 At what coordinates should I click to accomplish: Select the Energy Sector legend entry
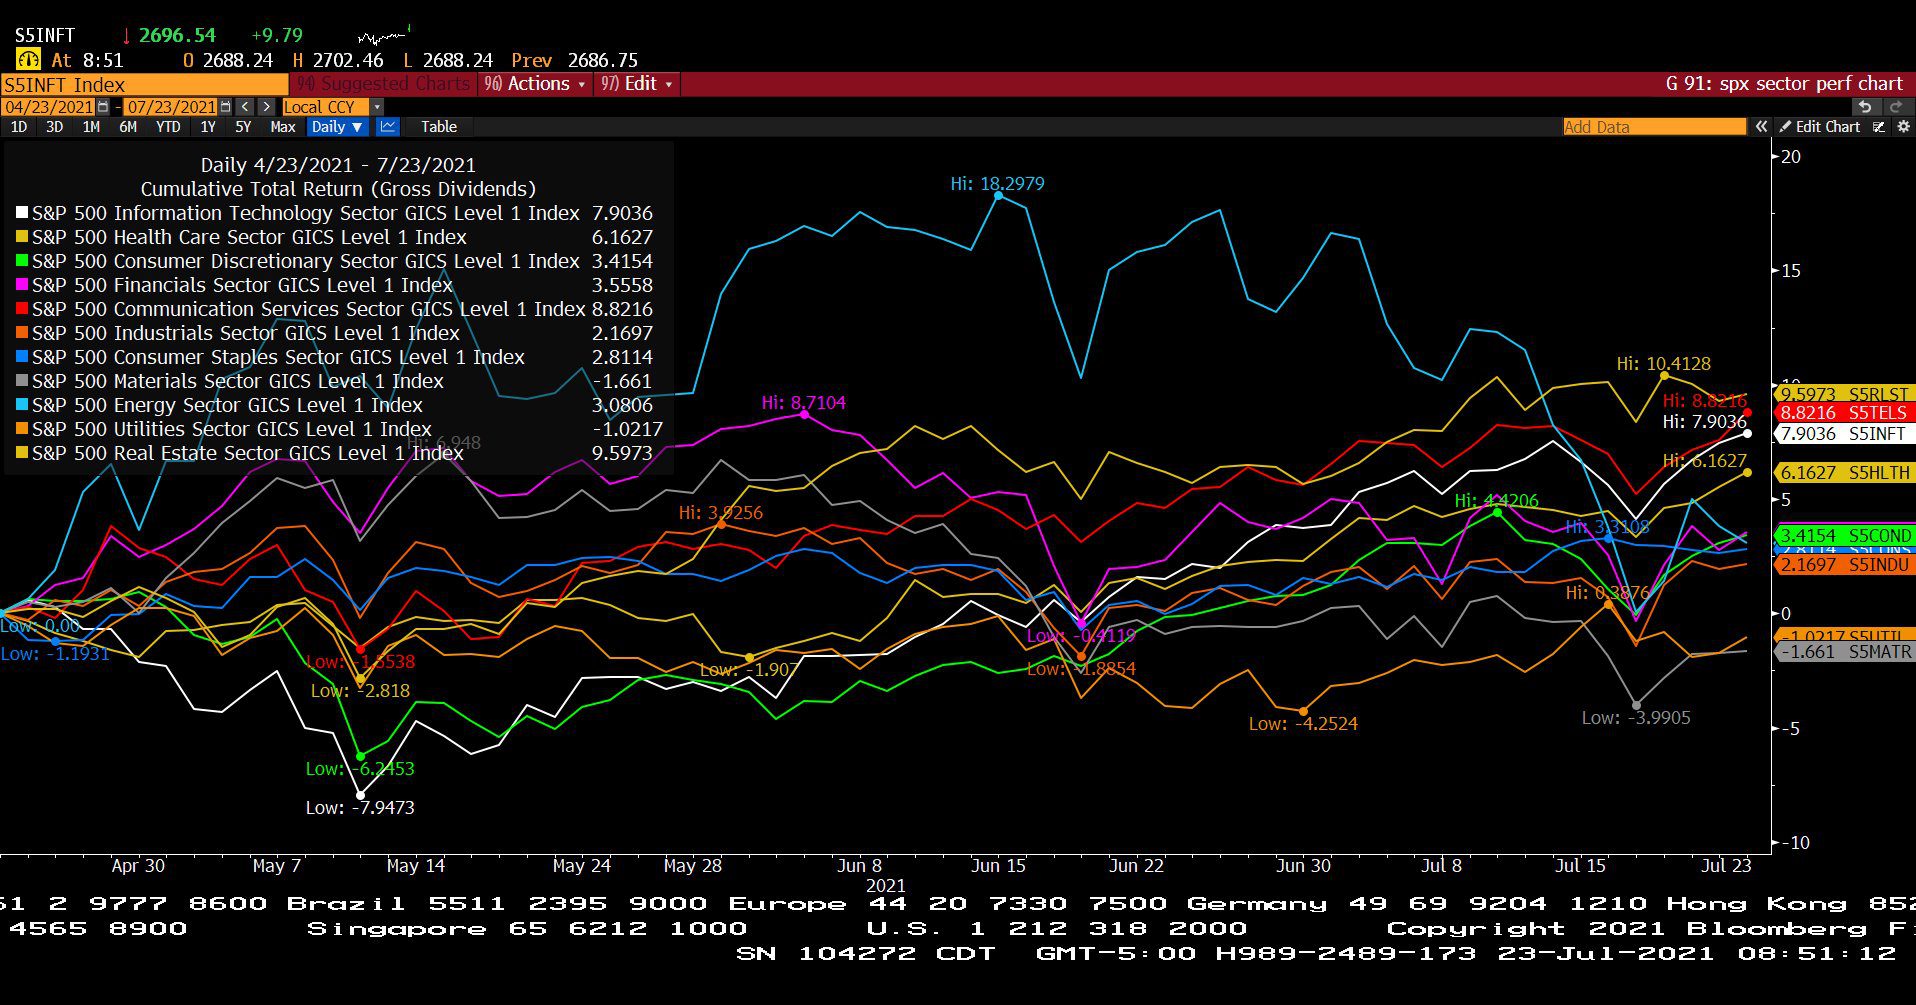tap(335, 405)
